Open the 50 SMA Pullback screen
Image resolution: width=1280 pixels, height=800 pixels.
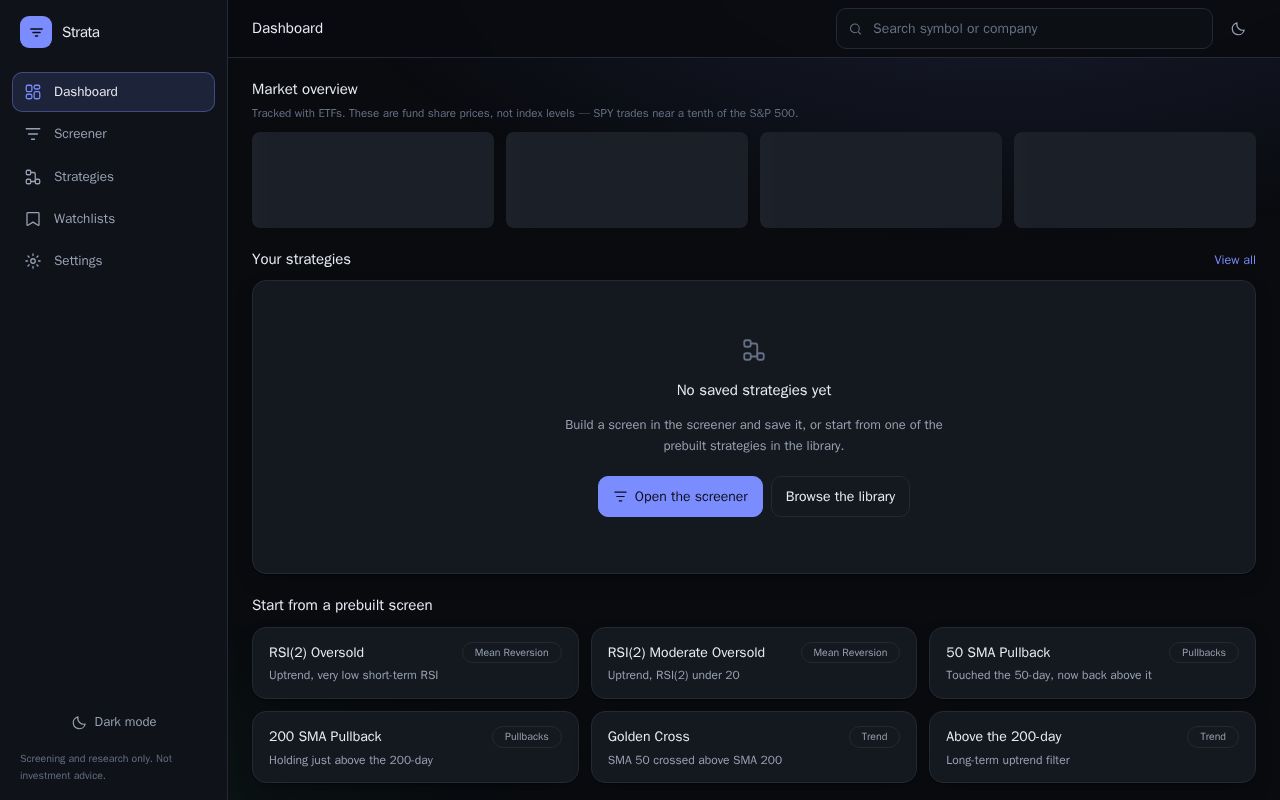[x=1092, y=663]
